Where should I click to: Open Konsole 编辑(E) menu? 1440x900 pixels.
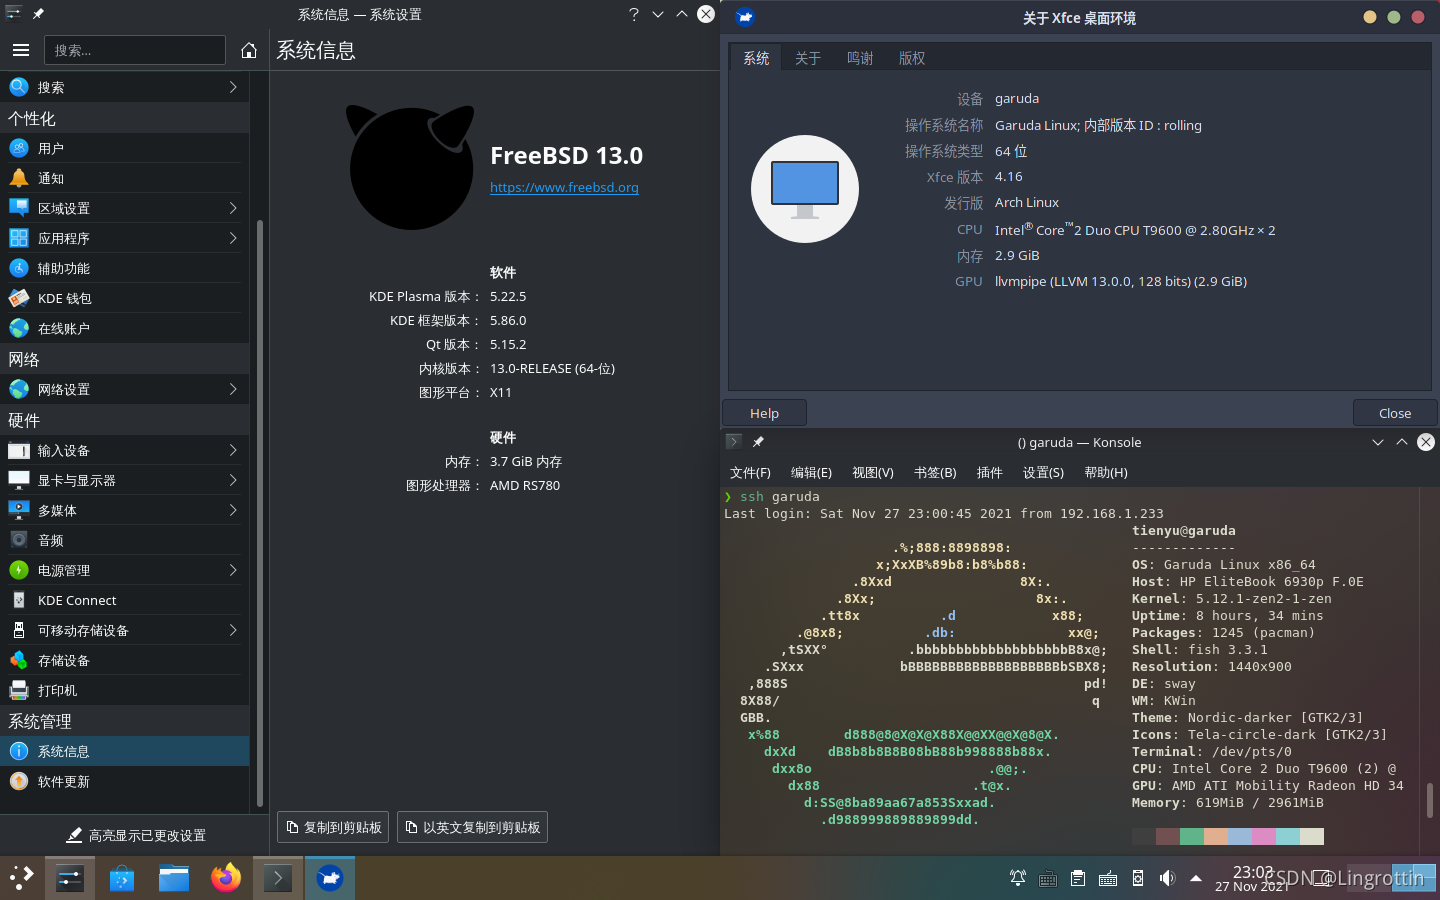click(811, 472)
